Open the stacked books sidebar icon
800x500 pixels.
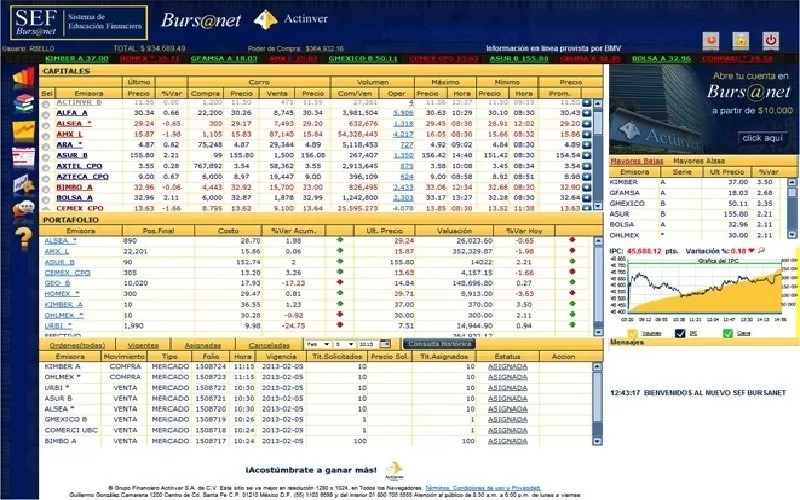[x=23, y=104]
